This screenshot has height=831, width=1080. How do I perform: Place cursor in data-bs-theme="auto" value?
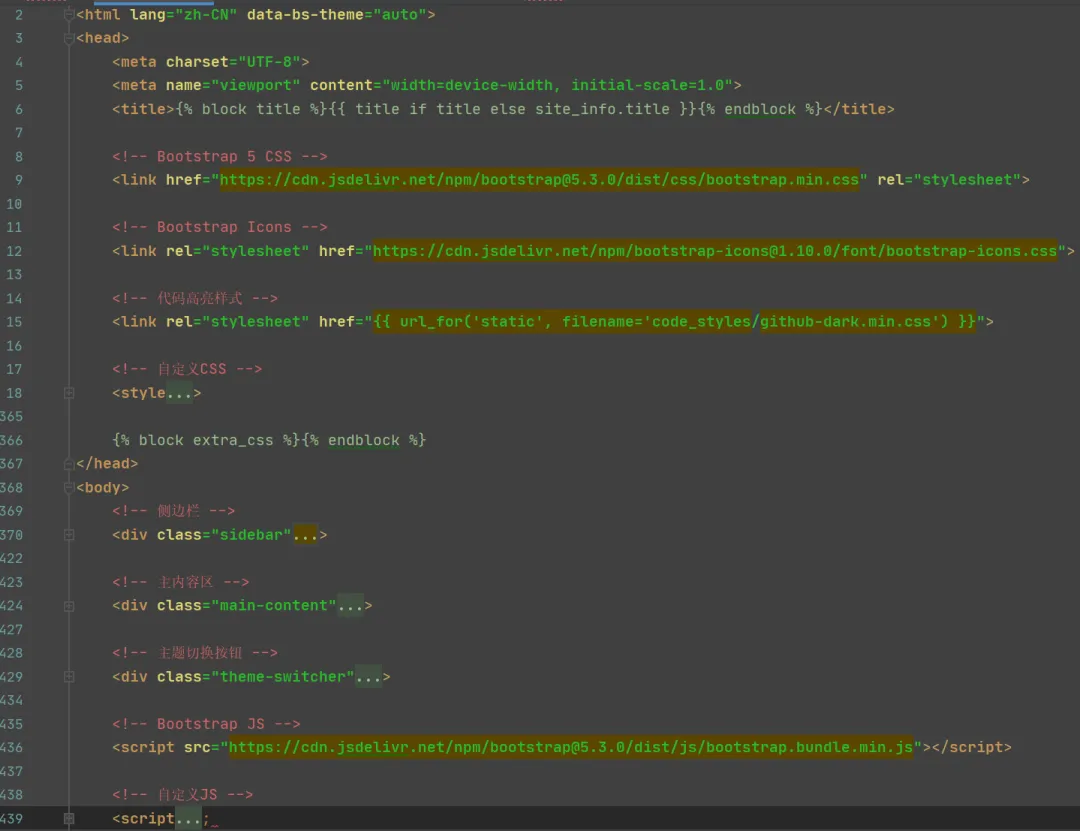coord(399,14)
